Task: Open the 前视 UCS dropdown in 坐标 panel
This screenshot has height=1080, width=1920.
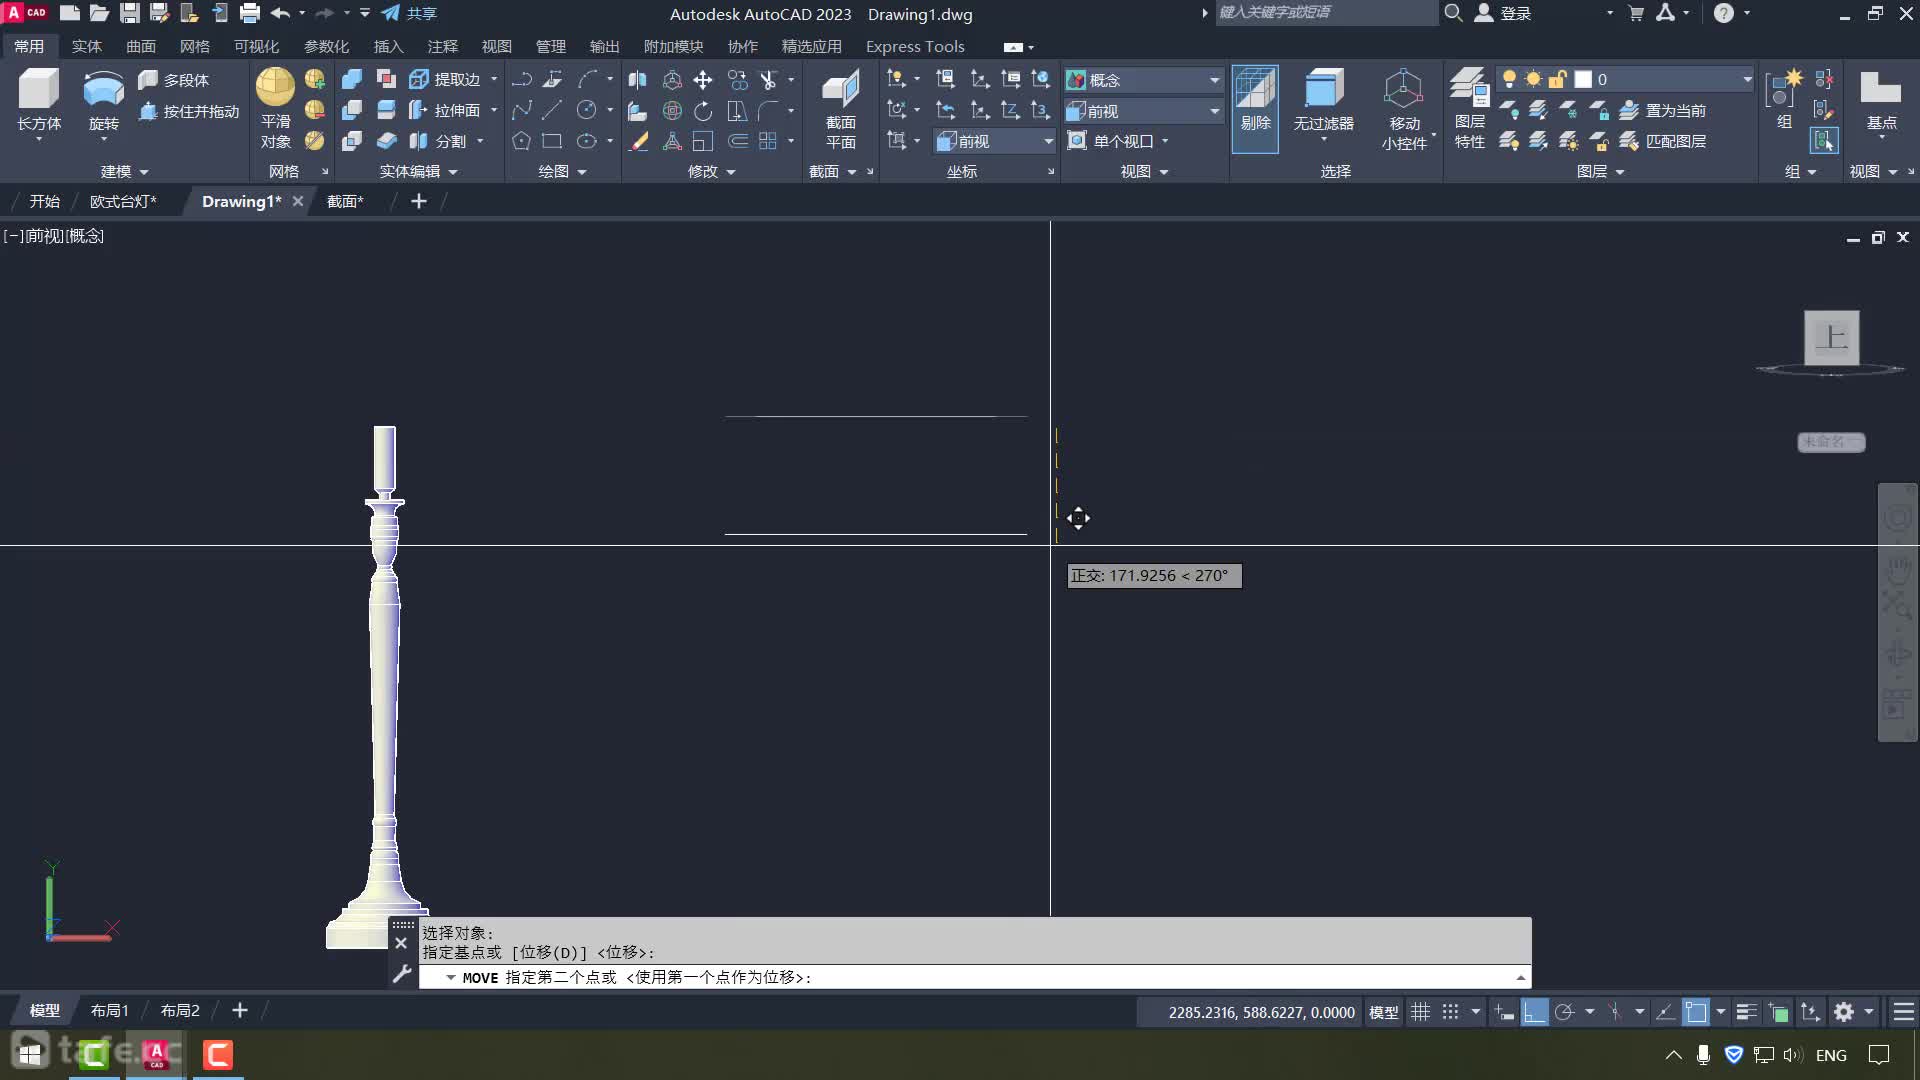Action: point(995,141)
